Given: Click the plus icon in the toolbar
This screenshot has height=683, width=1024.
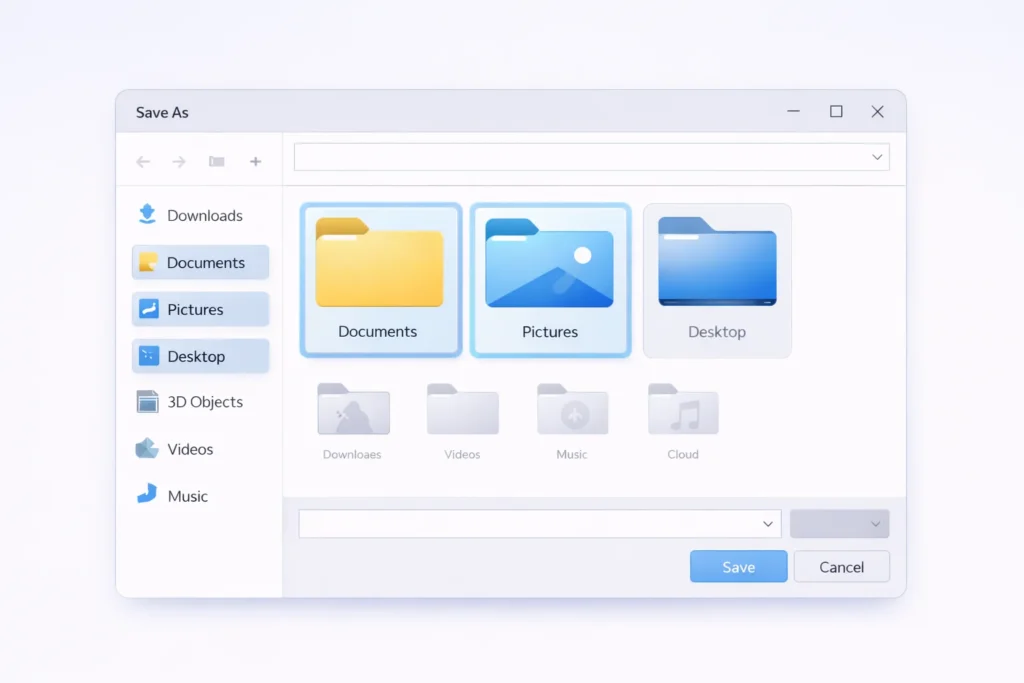Looking at the screenshot, I should 256,160.
